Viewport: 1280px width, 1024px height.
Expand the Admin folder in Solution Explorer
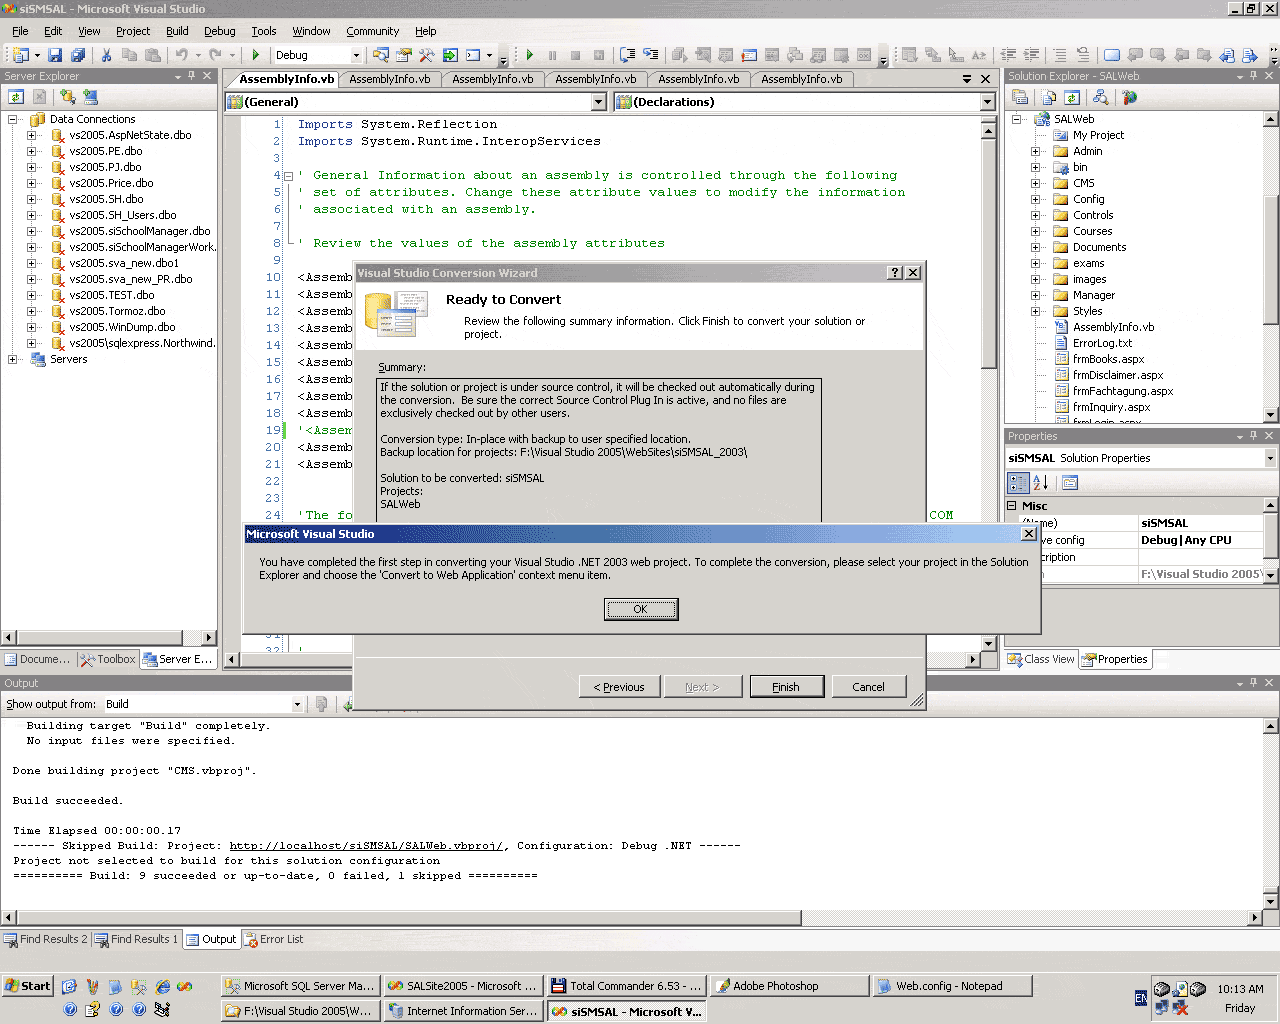pos(1035,151)
